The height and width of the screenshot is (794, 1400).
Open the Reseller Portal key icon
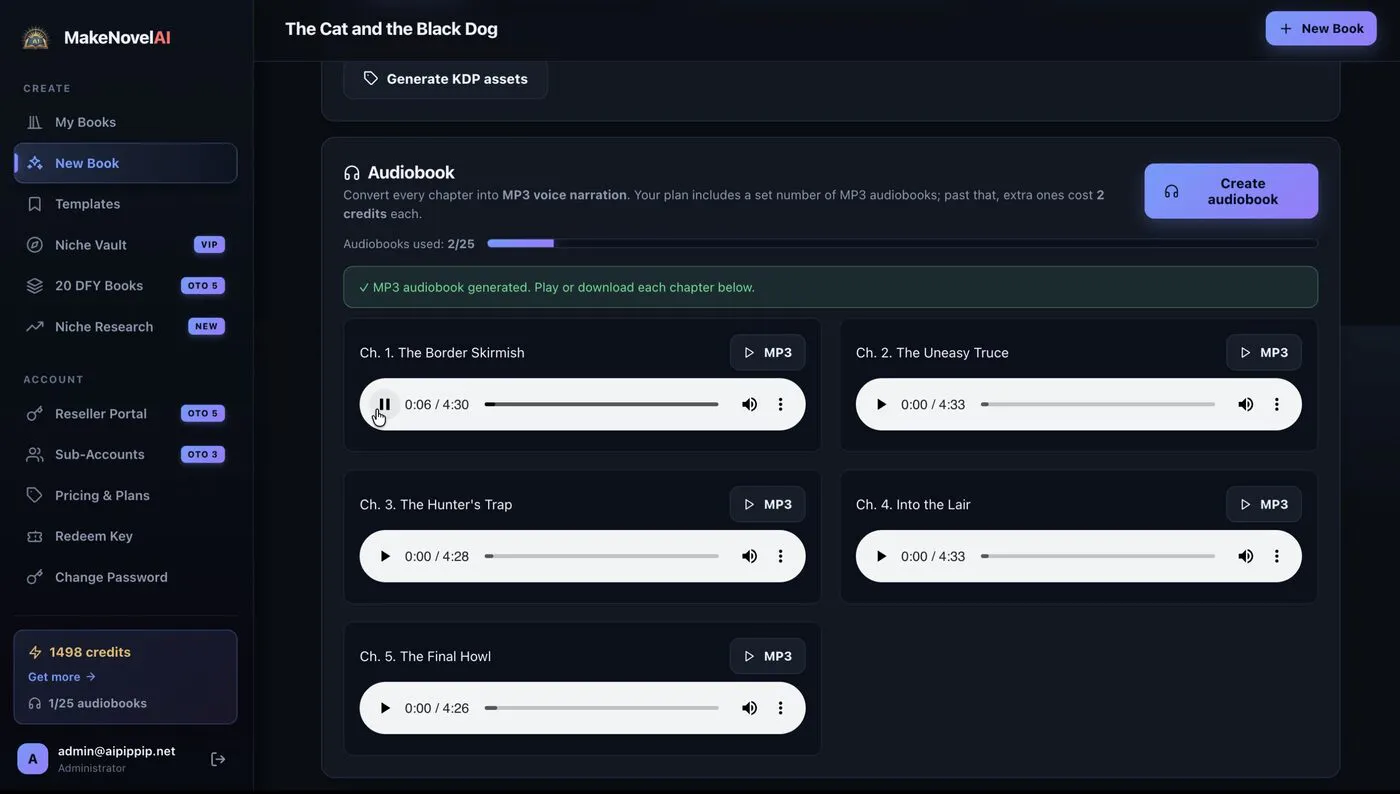click(35, 414)
